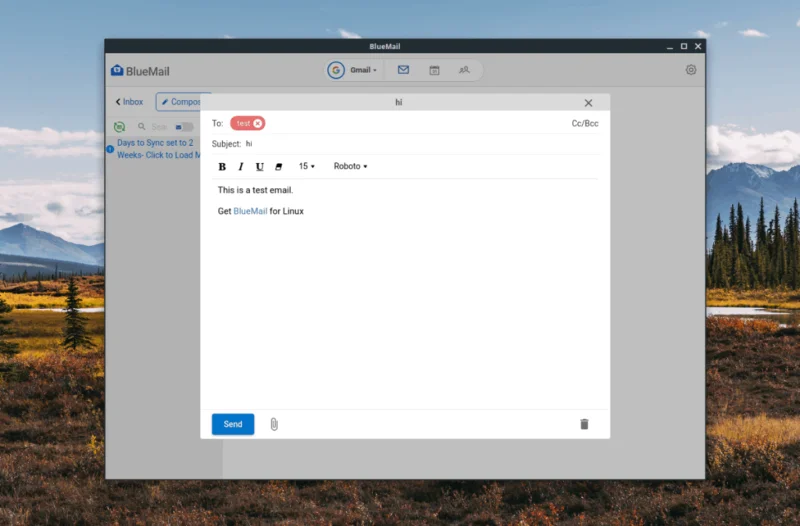
Task: Toggle the unread filter switch
Action: (184, 127)
